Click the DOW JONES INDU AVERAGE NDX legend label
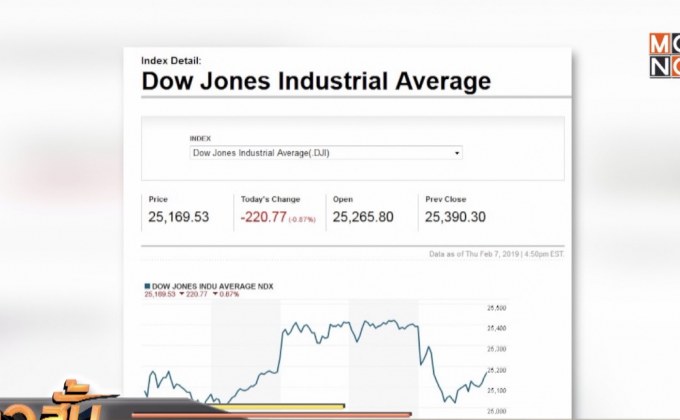Image resolution: width=680 pixels, height=420 pixels. click(x=212, y=286)
